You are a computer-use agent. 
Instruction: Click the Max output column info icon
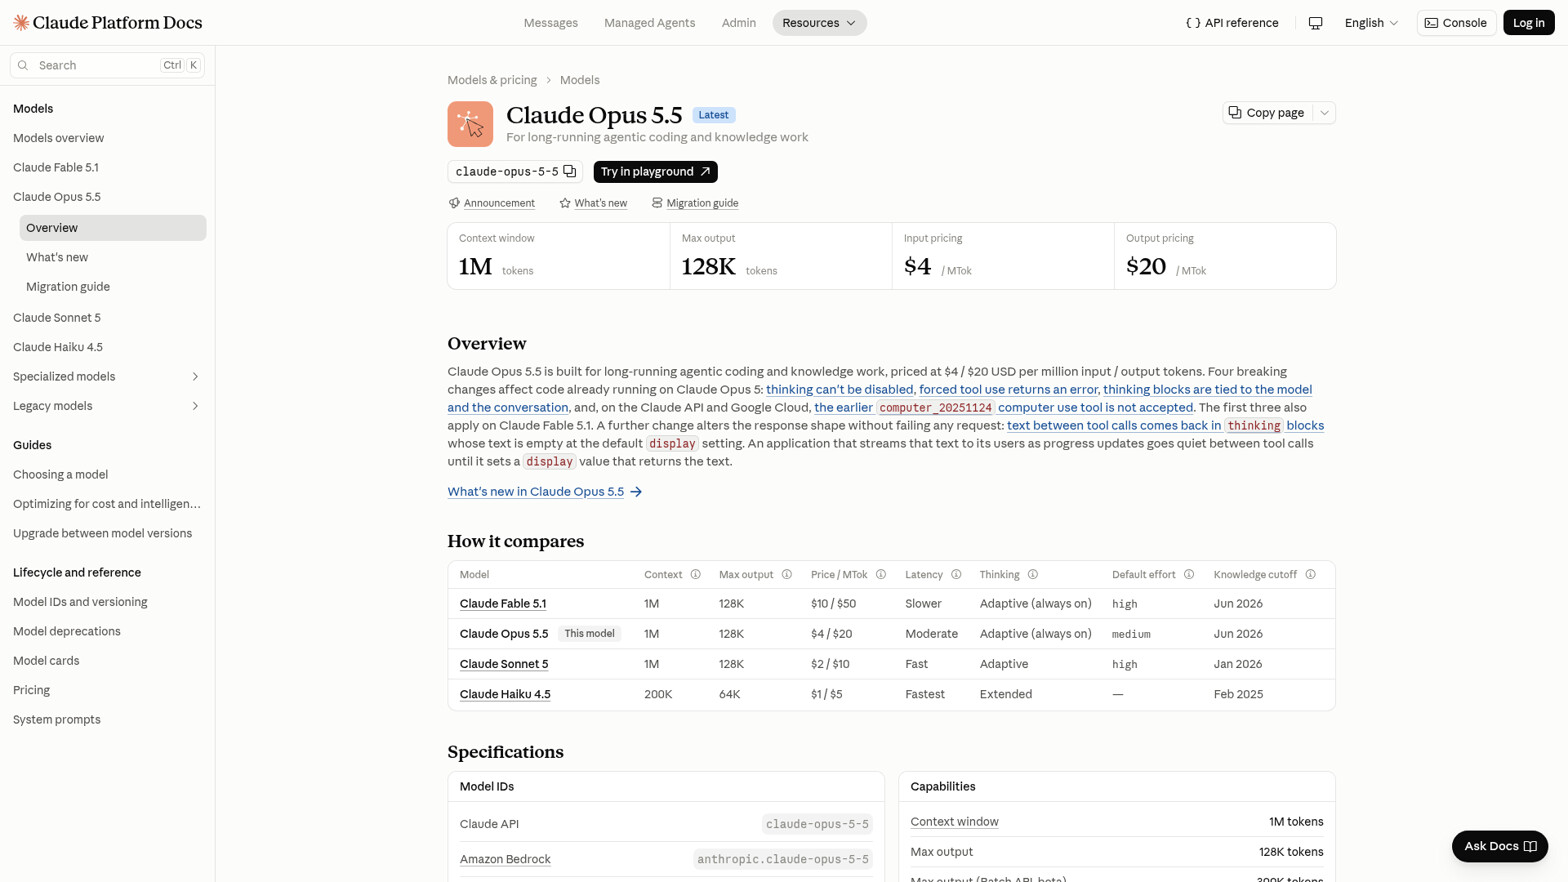coord(787,575)
